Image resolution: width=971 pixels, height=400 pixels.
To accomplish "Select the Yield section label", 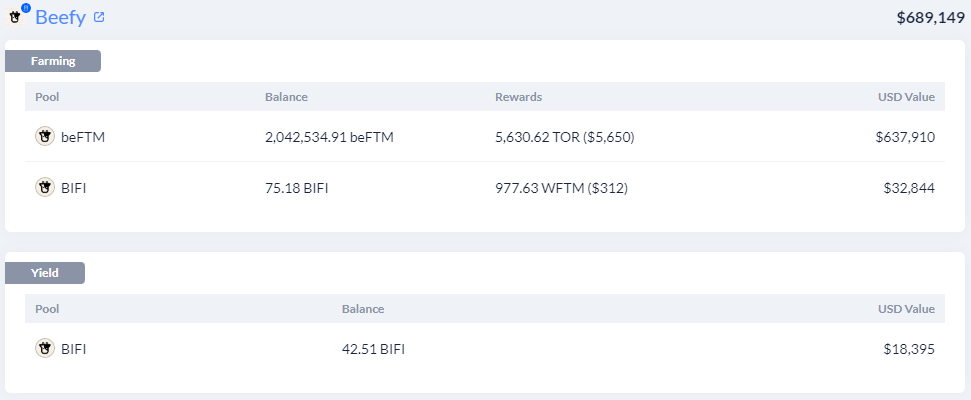I will pos(45,273).
